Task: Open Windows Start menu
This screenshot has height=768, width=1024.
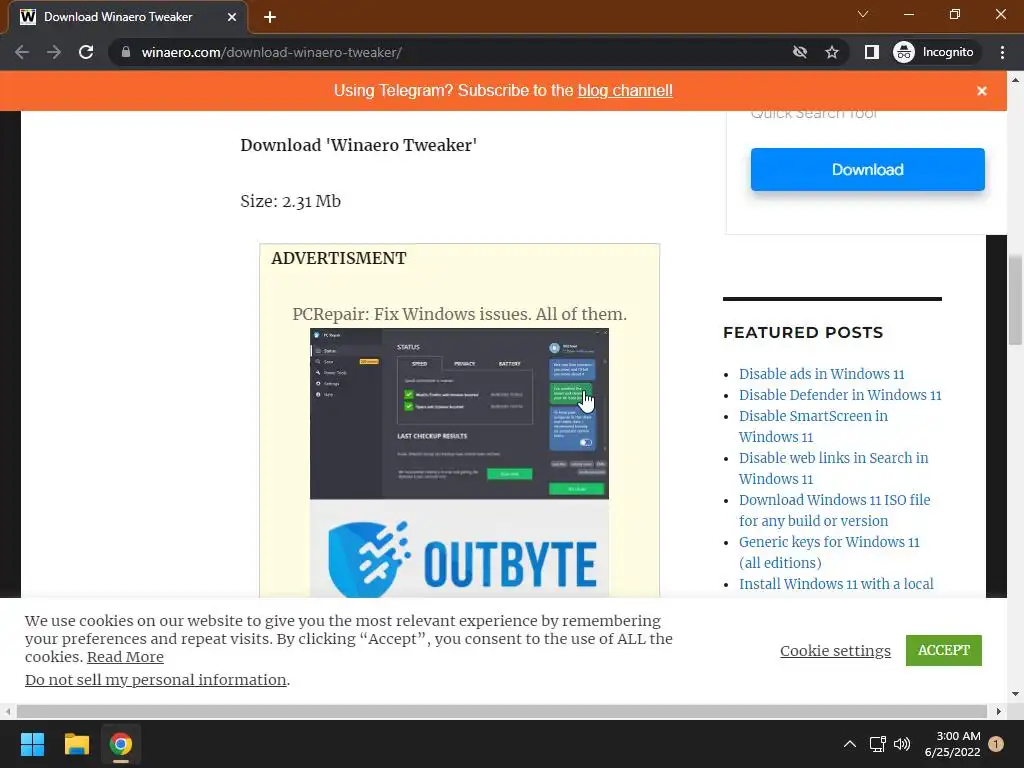Action: click(32, 744)
